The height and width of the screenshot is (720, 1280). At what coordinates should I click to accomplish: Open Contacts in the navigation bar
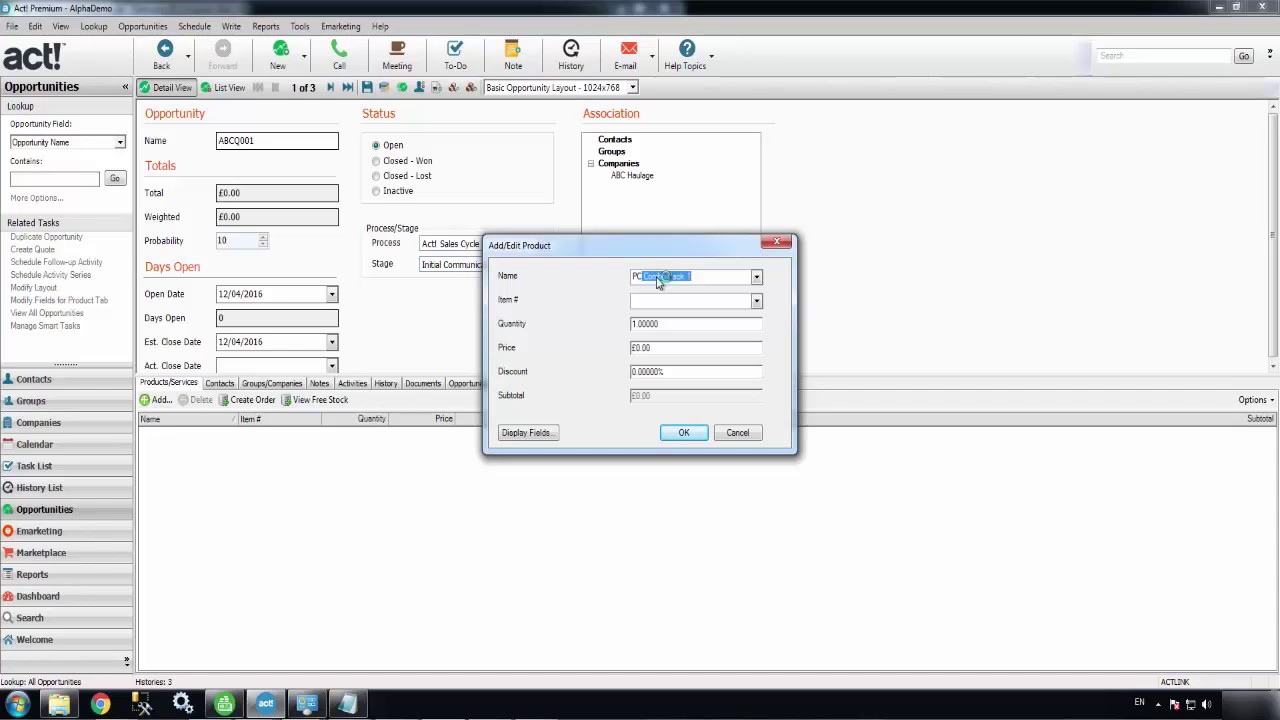[x=66, y=379]
